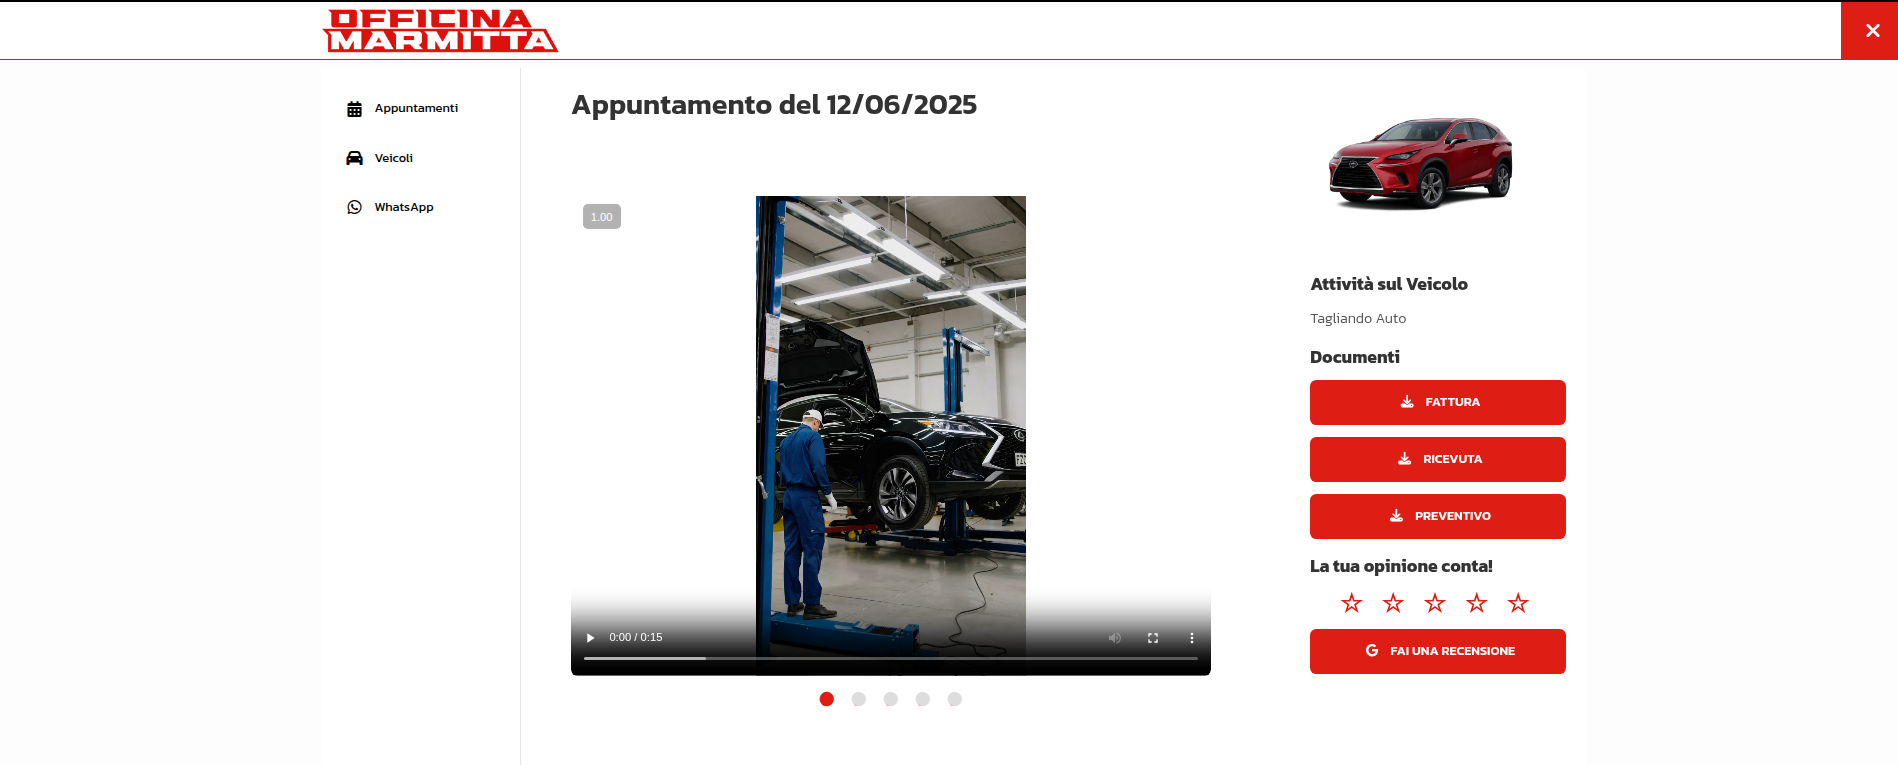Rate one star for the service

tap(1351, 603)
